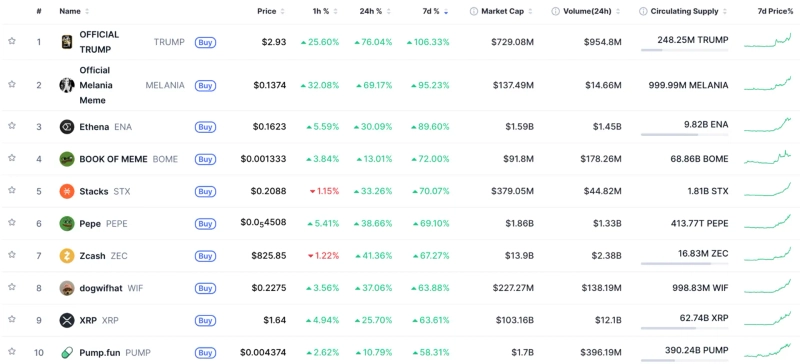Click the Official Melania Meme coin logo
800x364 pixels.
pos(67,85)
